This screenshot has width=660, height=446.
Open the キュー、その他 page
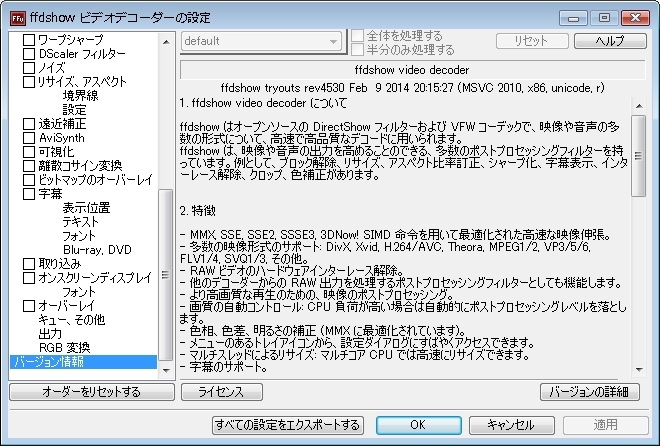click(72, 320)
